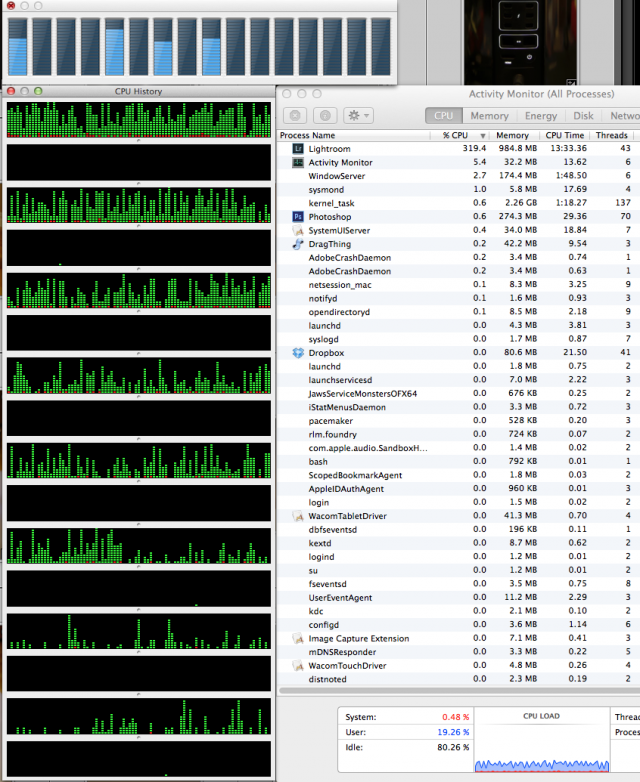The width and height of the screenshot is (640, 782).
Task: Select the notifyd process row
Action: click(458, 298)
